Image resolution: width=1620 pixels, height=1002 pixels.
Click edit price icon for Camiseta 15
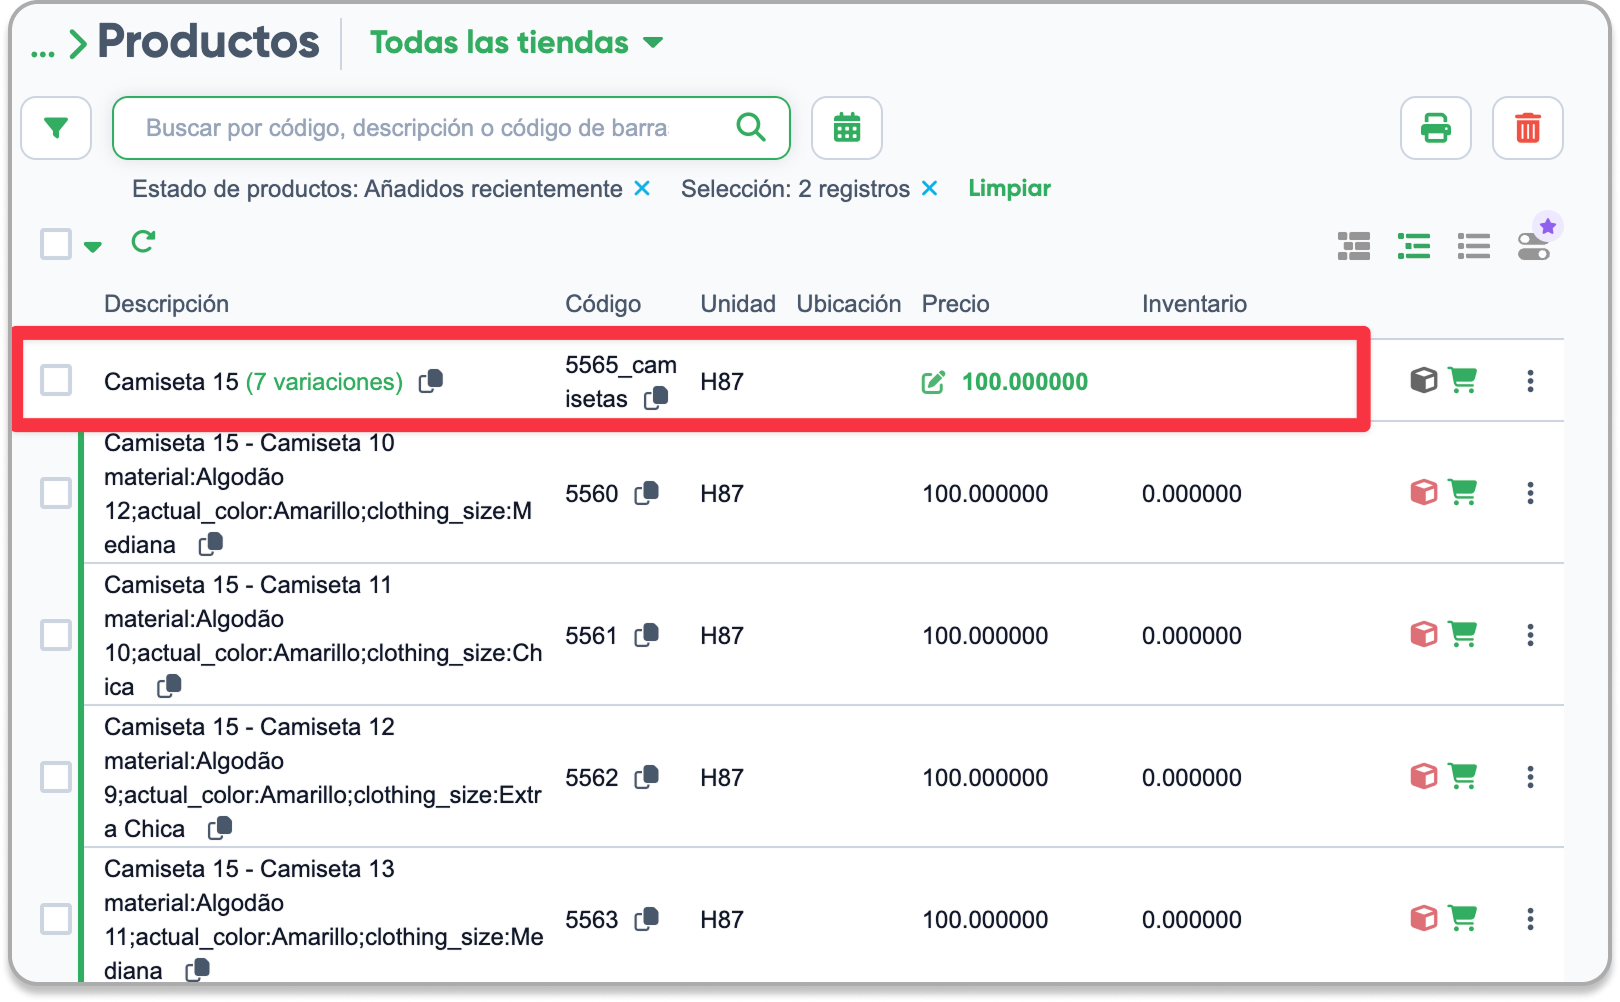[x=933, y=382]
